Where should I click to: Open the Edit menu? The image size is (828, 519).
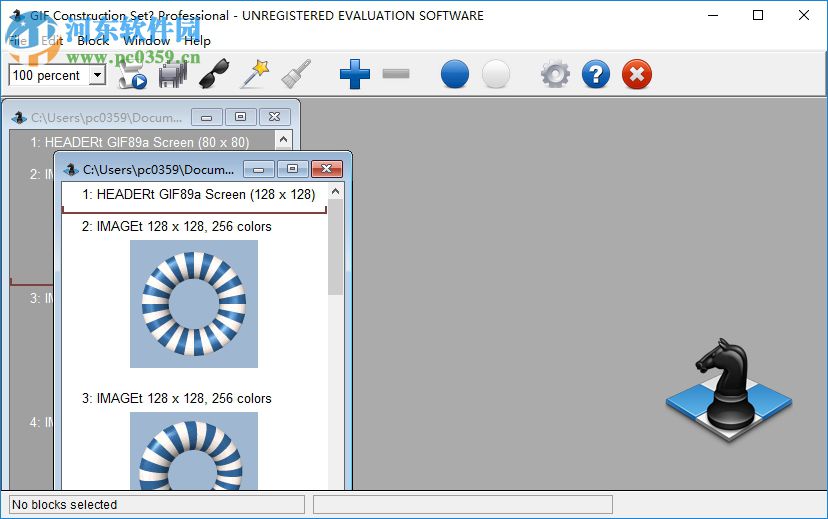click(52, 41)
